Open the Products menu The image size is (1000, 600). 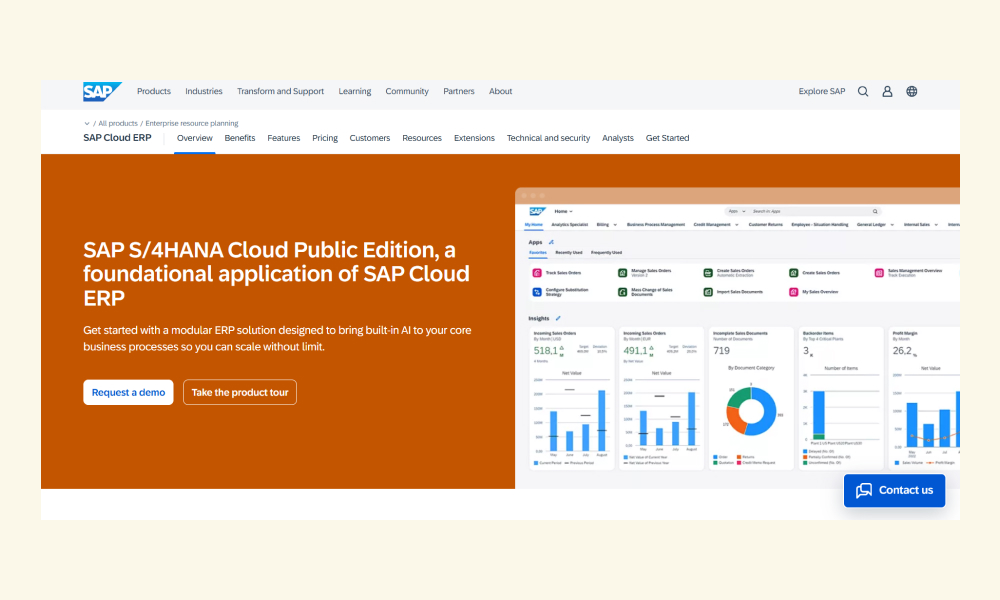tap(154, 91)
